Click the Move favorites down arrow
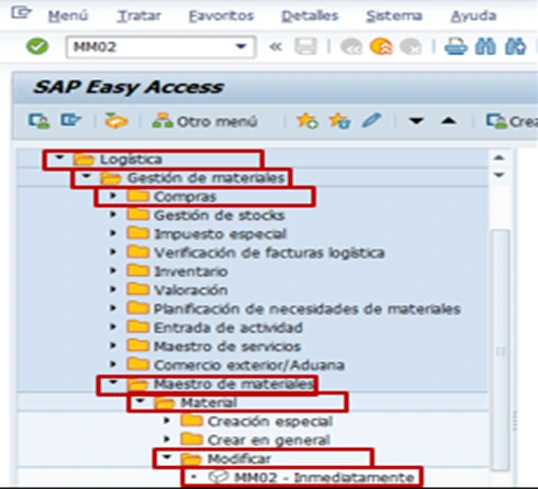538x489 pixels. [416, 121]
